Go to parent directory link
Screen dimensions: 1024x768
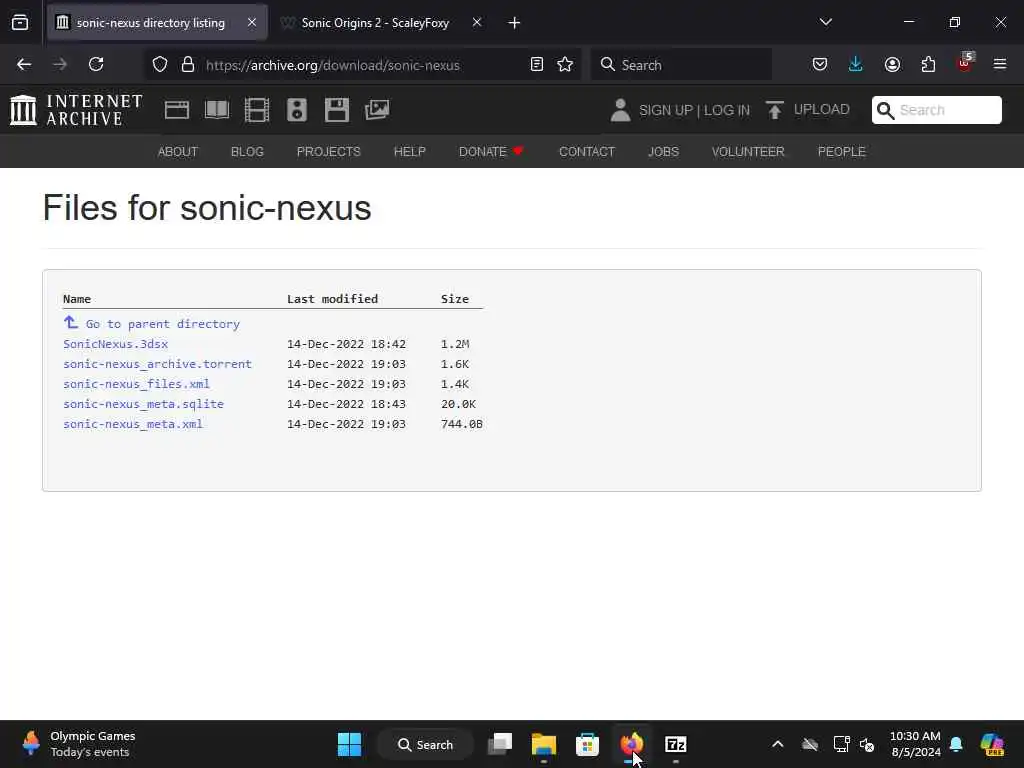tap(163, 324)
